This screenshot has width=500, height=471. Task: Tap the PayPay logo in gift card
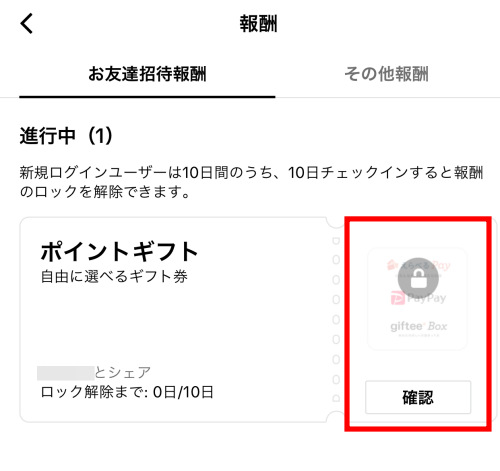[x=418, y=298]
